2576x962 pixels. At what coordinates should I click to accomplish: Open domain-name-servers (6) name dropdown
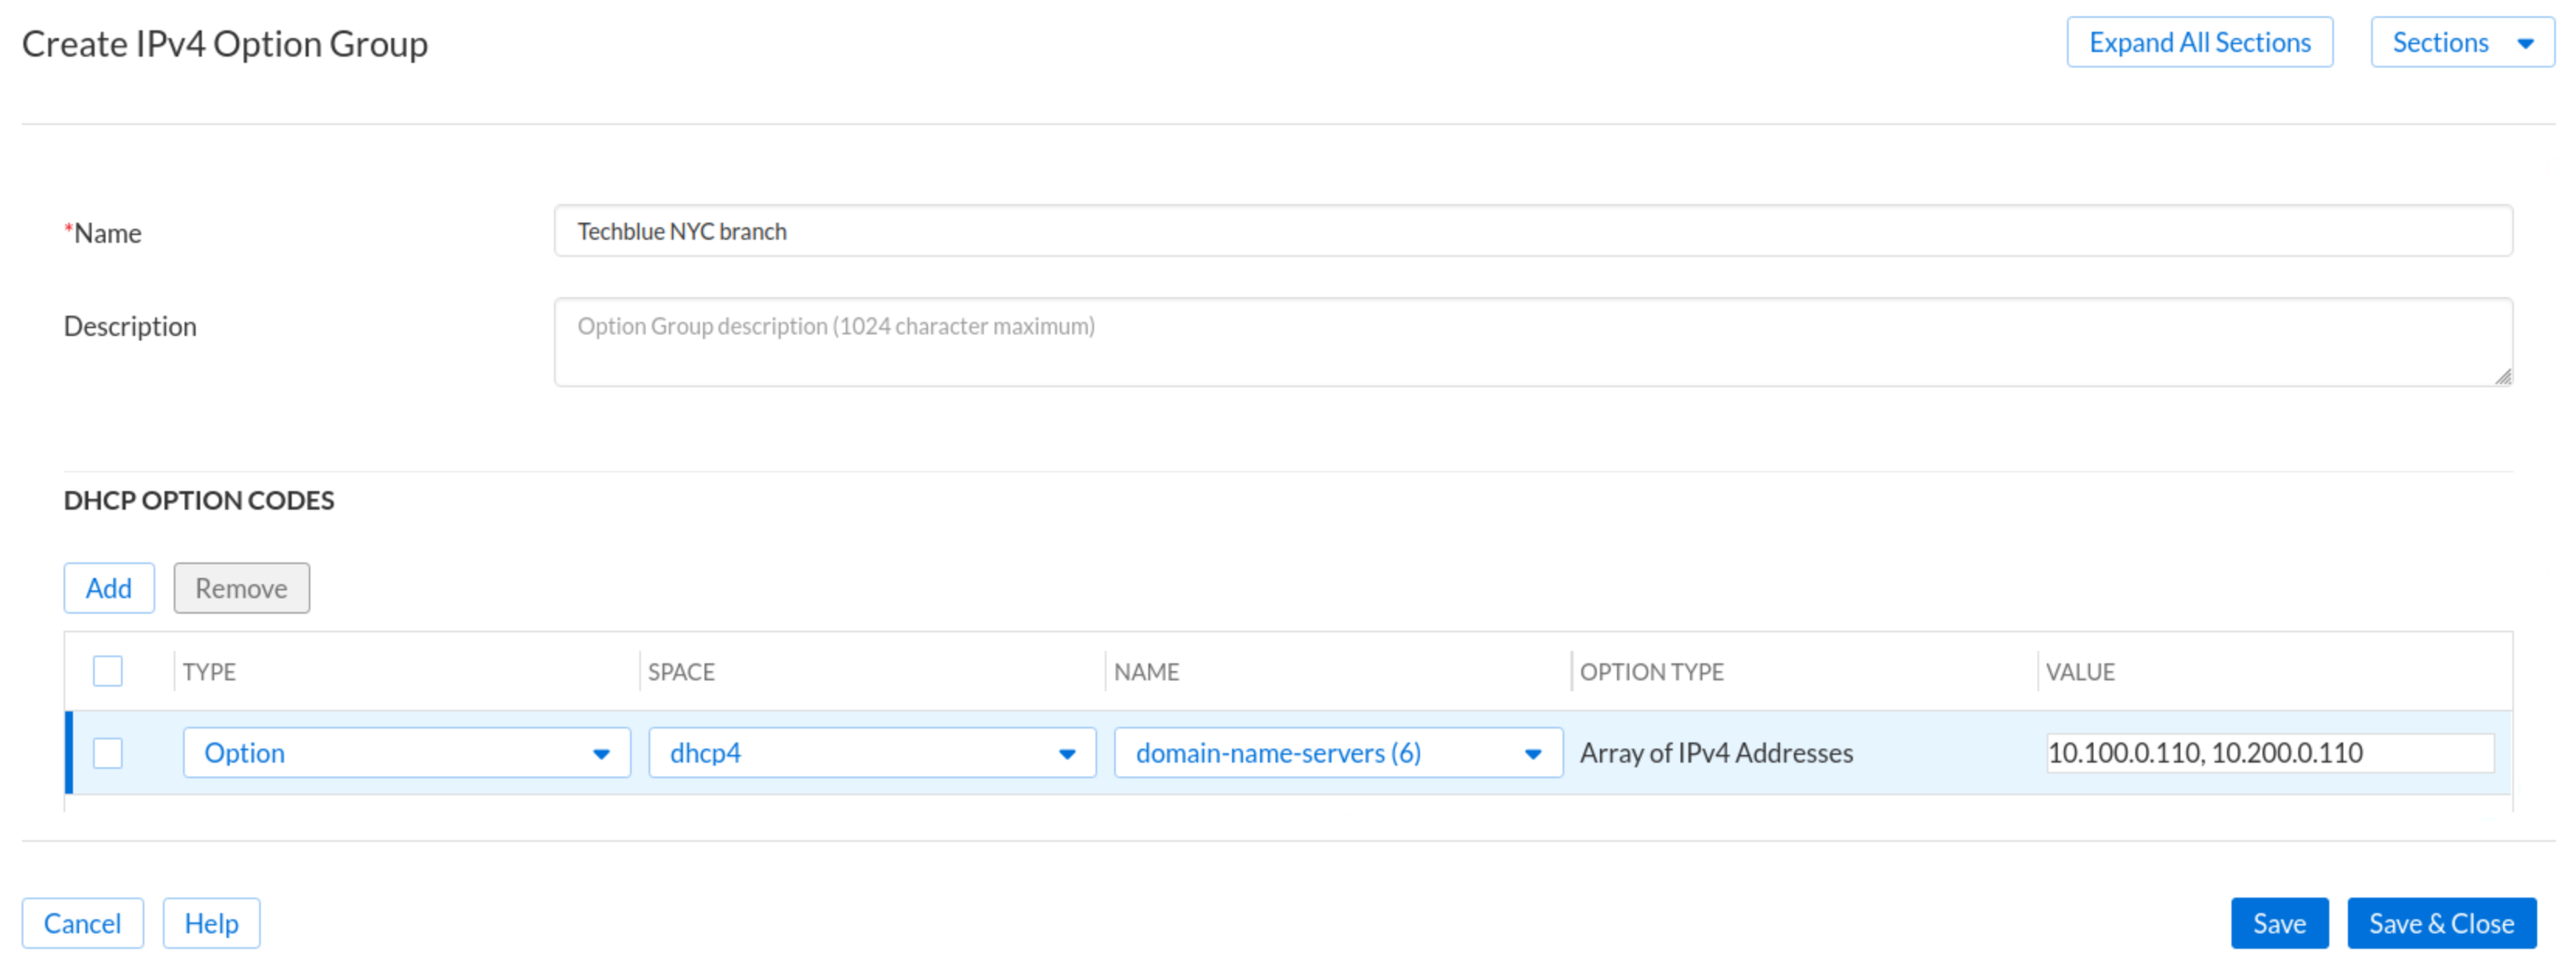click(x=1337, y=752)
